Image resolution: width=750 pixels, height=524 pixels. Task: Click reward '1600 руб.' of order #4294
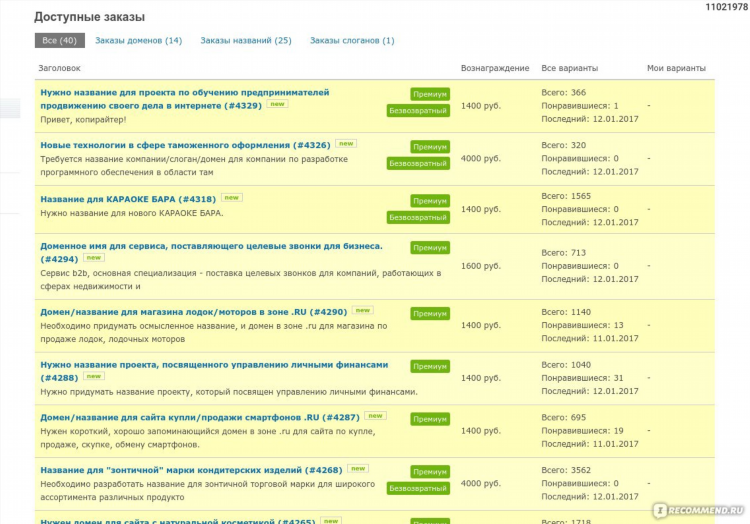(x=481, y=266)
